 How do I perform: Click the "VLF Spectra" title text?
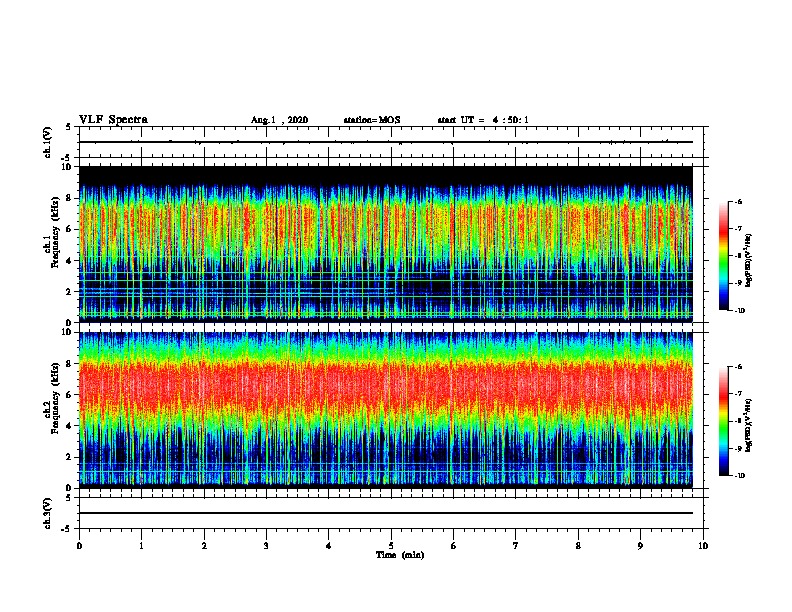(x=113, y=120)
